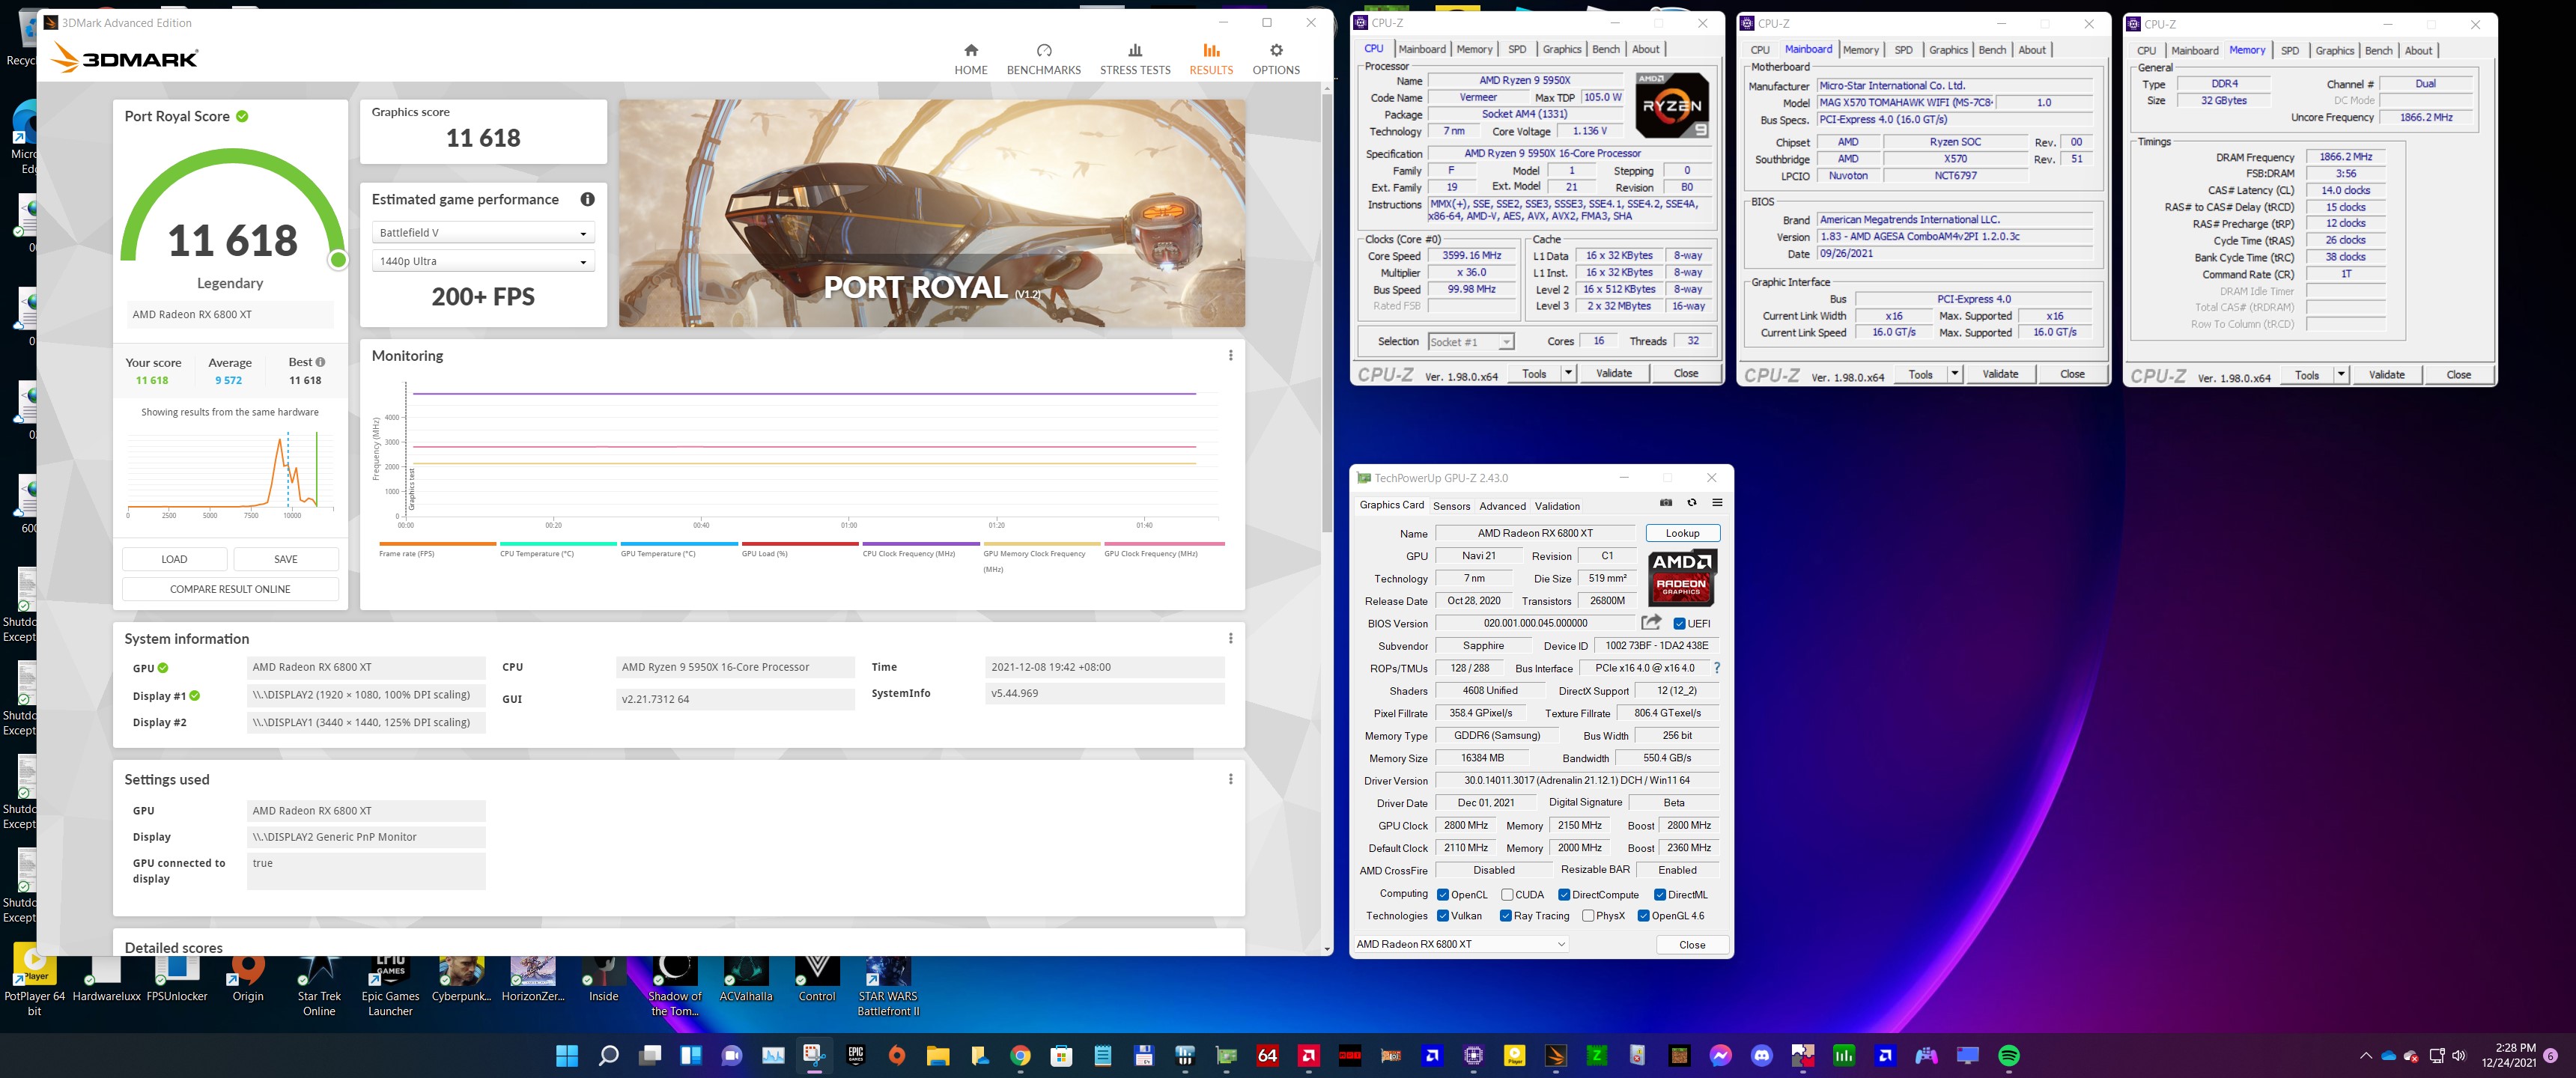The height and width of the screenshot is (1078, 2576).
Task: Click the 3DMark results vertical scrollbar
Action: tap(1327, 312)
